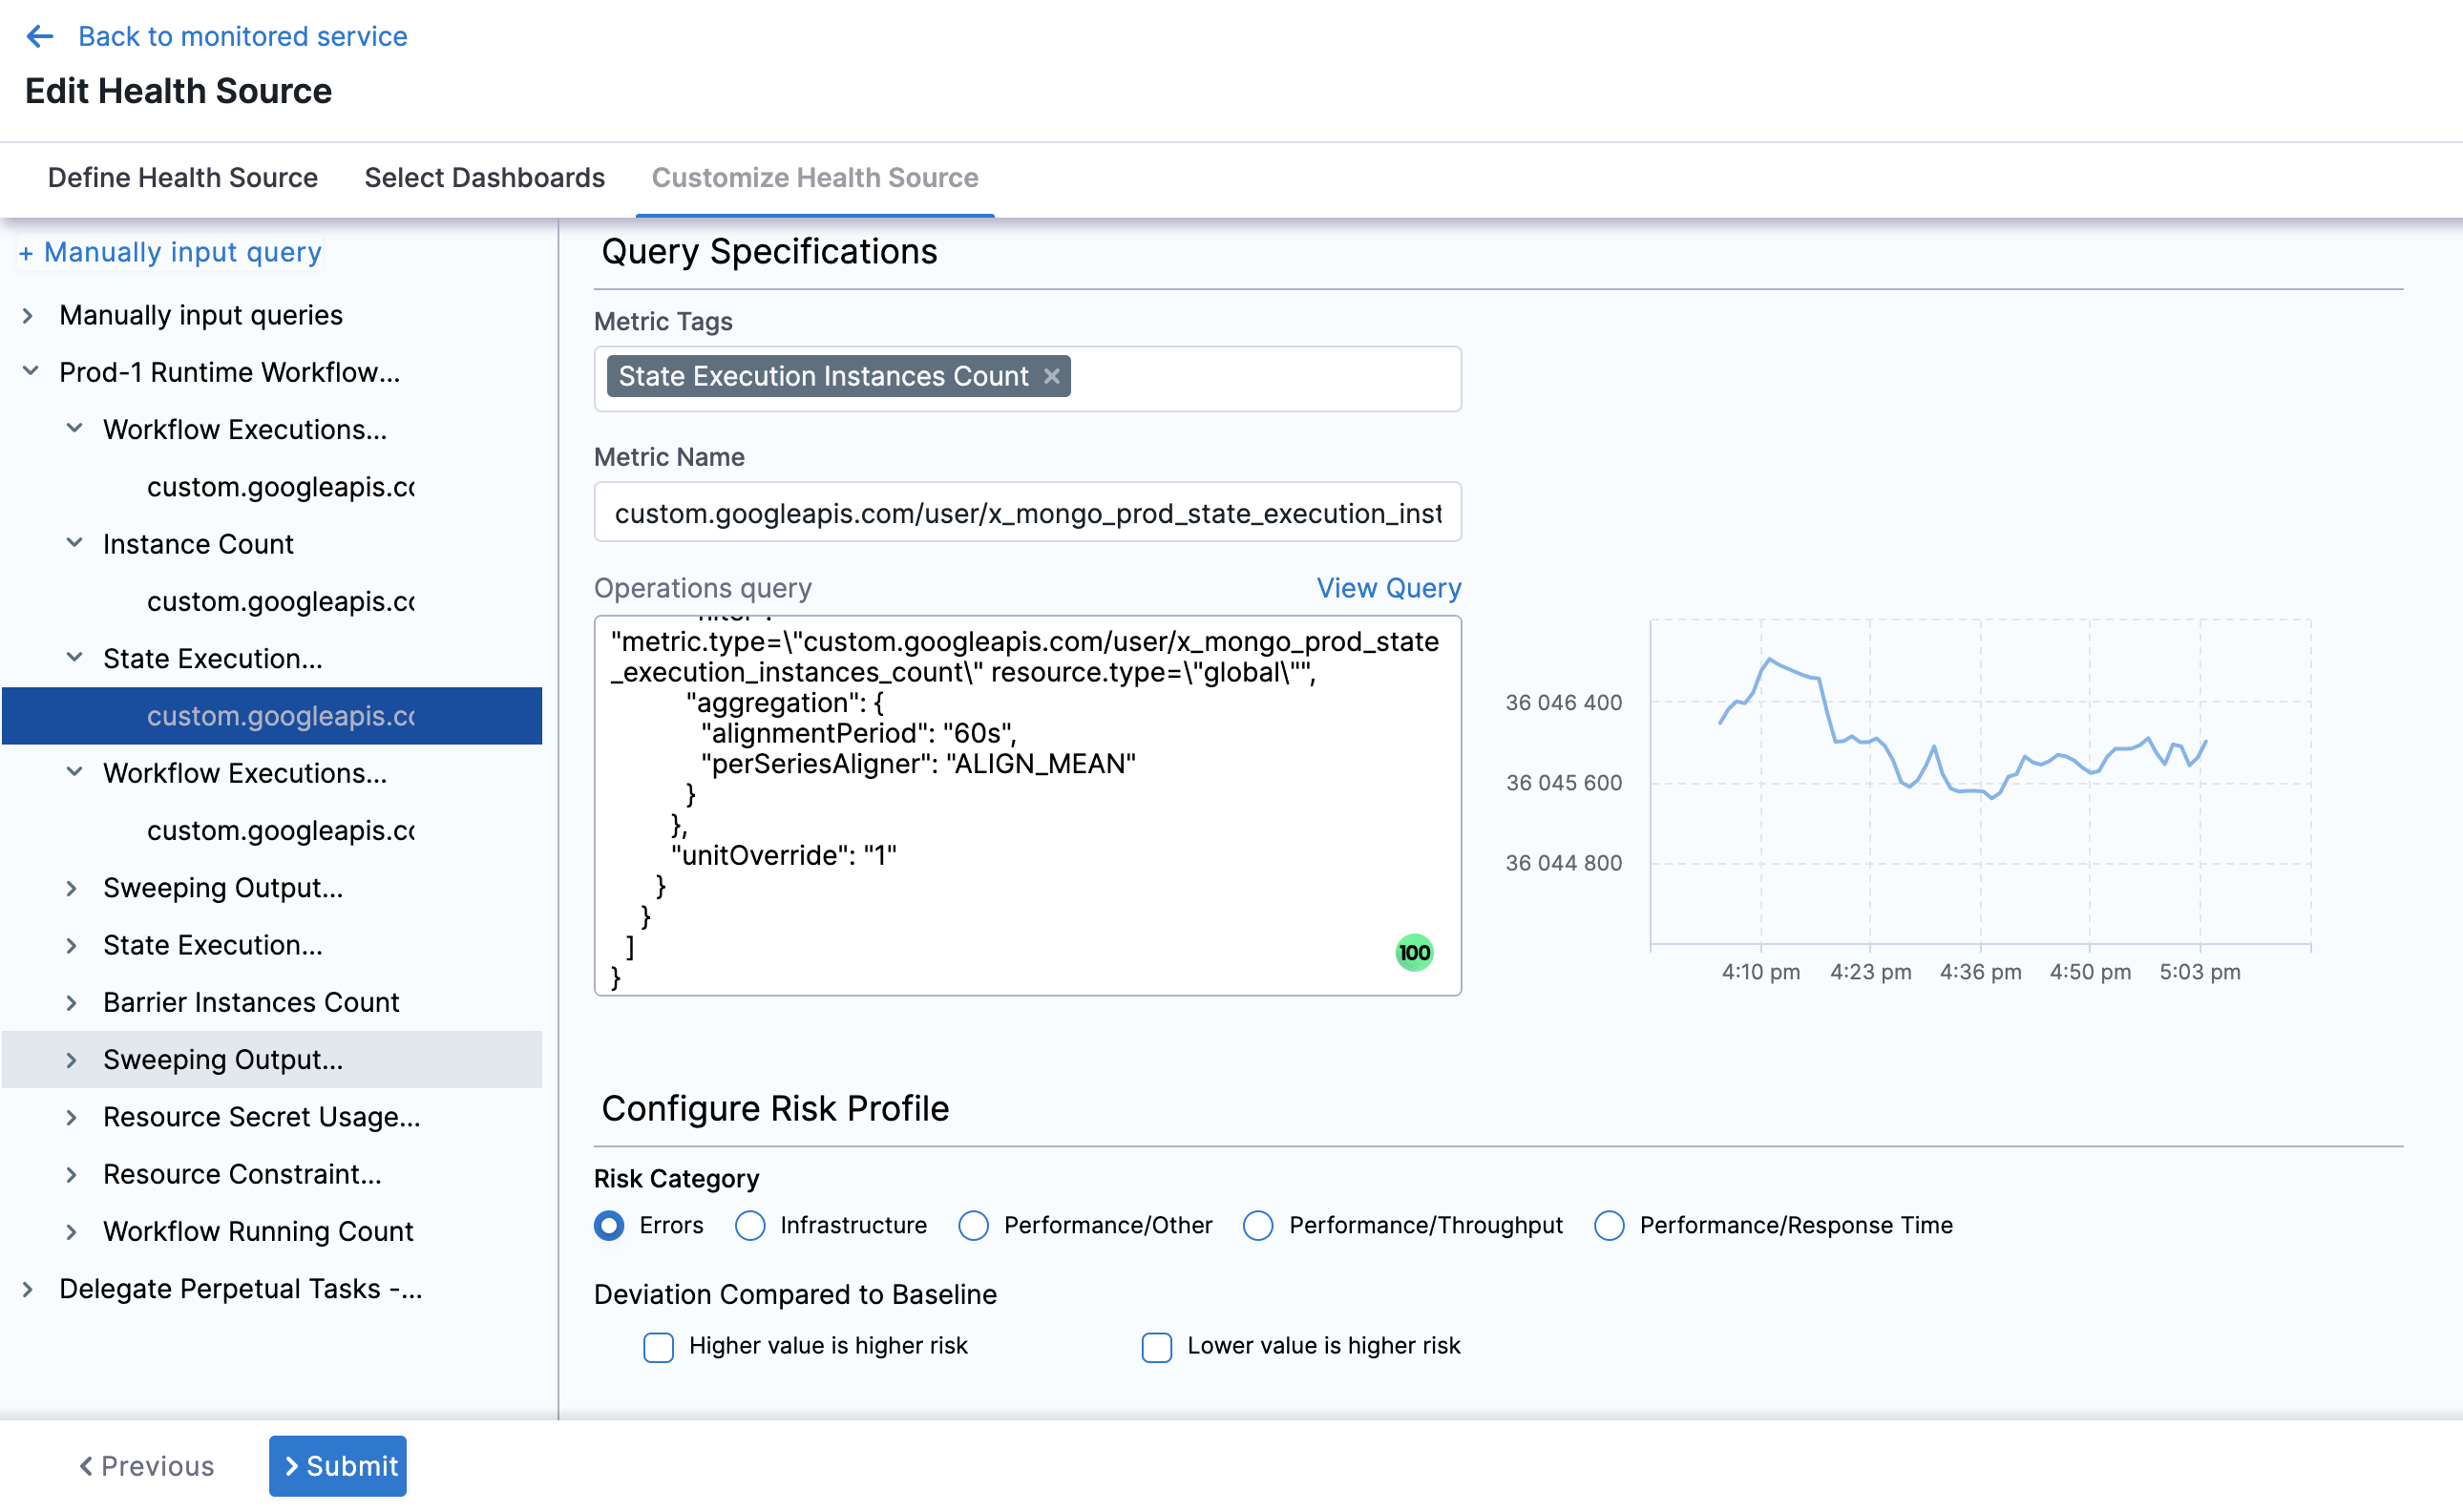2463x1512 pixels.
Task: Check Lower value is higher risk
Action: click(x=1156, y=1347)
